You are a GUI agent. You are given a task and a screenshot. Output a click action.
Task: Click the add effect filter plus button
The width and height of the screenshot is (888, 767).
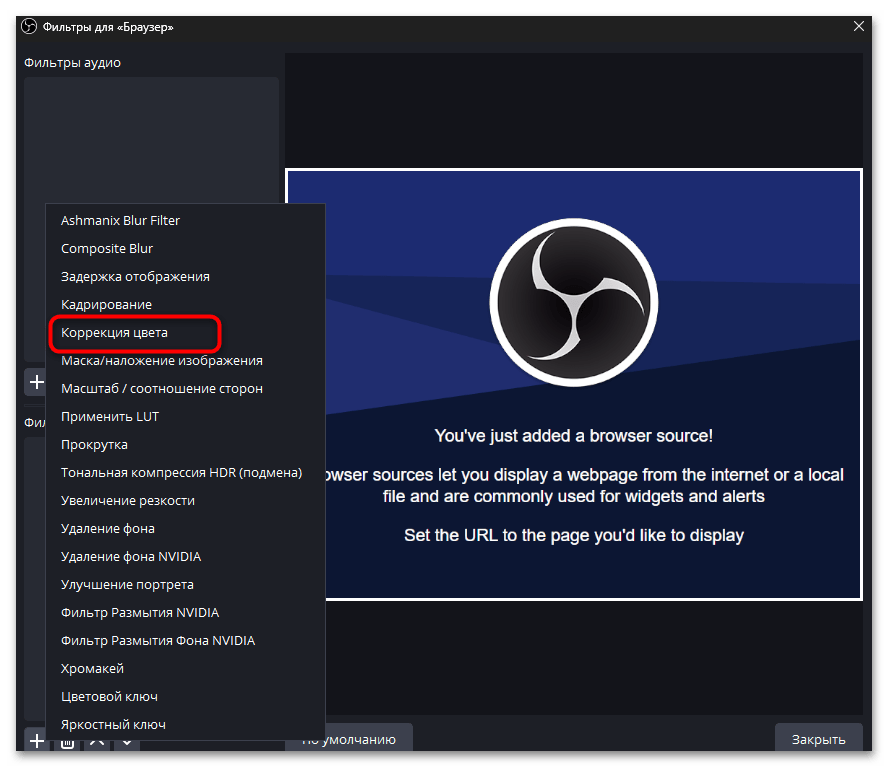click(36, 741)
